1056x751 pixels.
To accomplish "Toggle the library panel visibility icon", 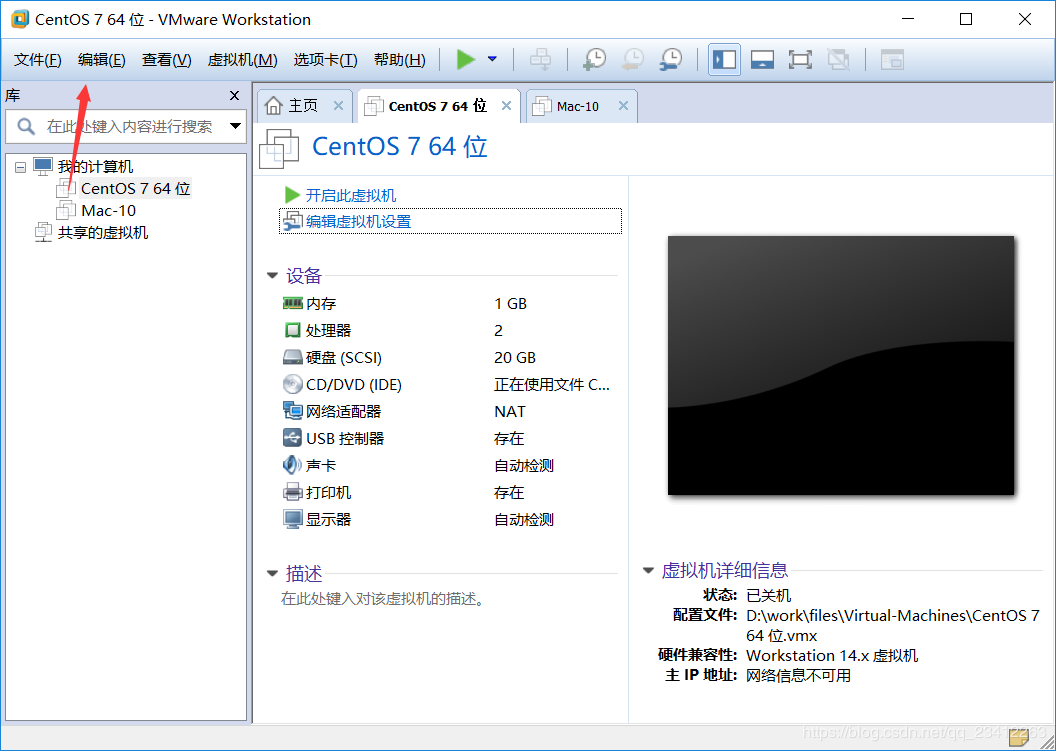I will click(724, 59).
